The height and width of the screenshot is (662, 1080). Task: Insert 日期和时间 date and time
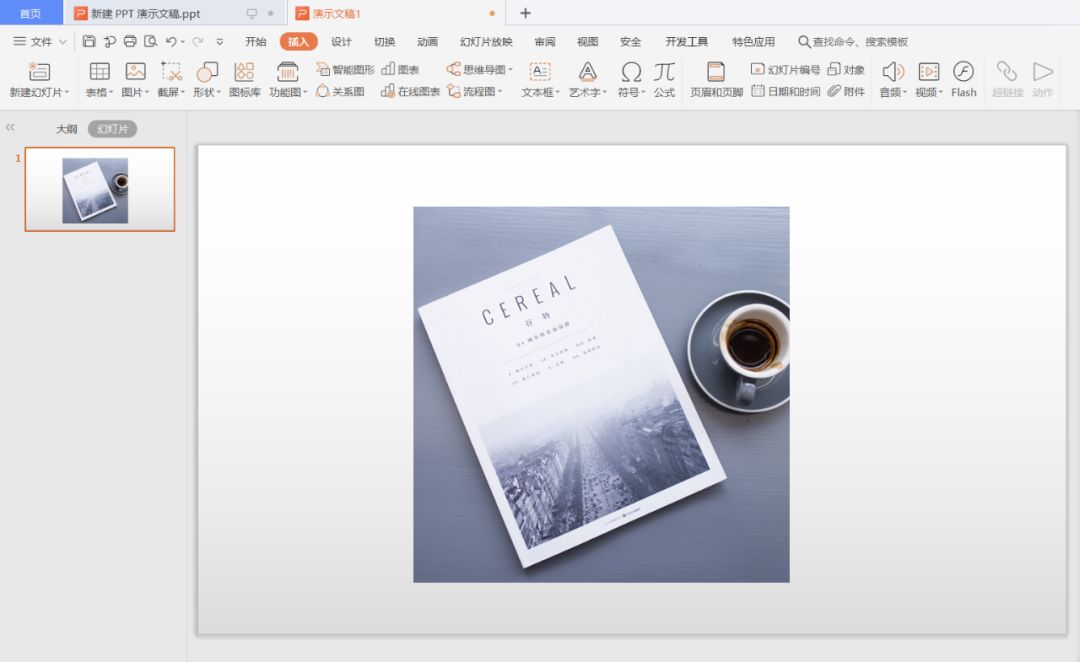pos(785,91)
